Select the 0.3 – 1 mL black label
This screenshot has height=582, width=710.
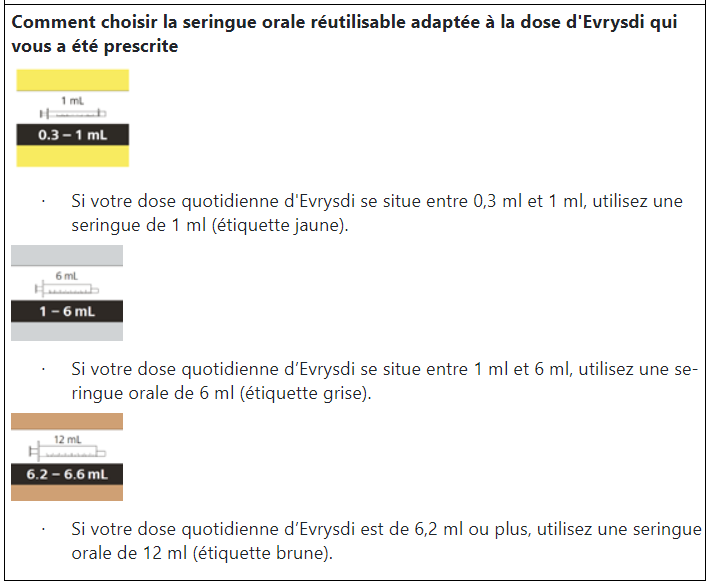[x=73, y=135]
